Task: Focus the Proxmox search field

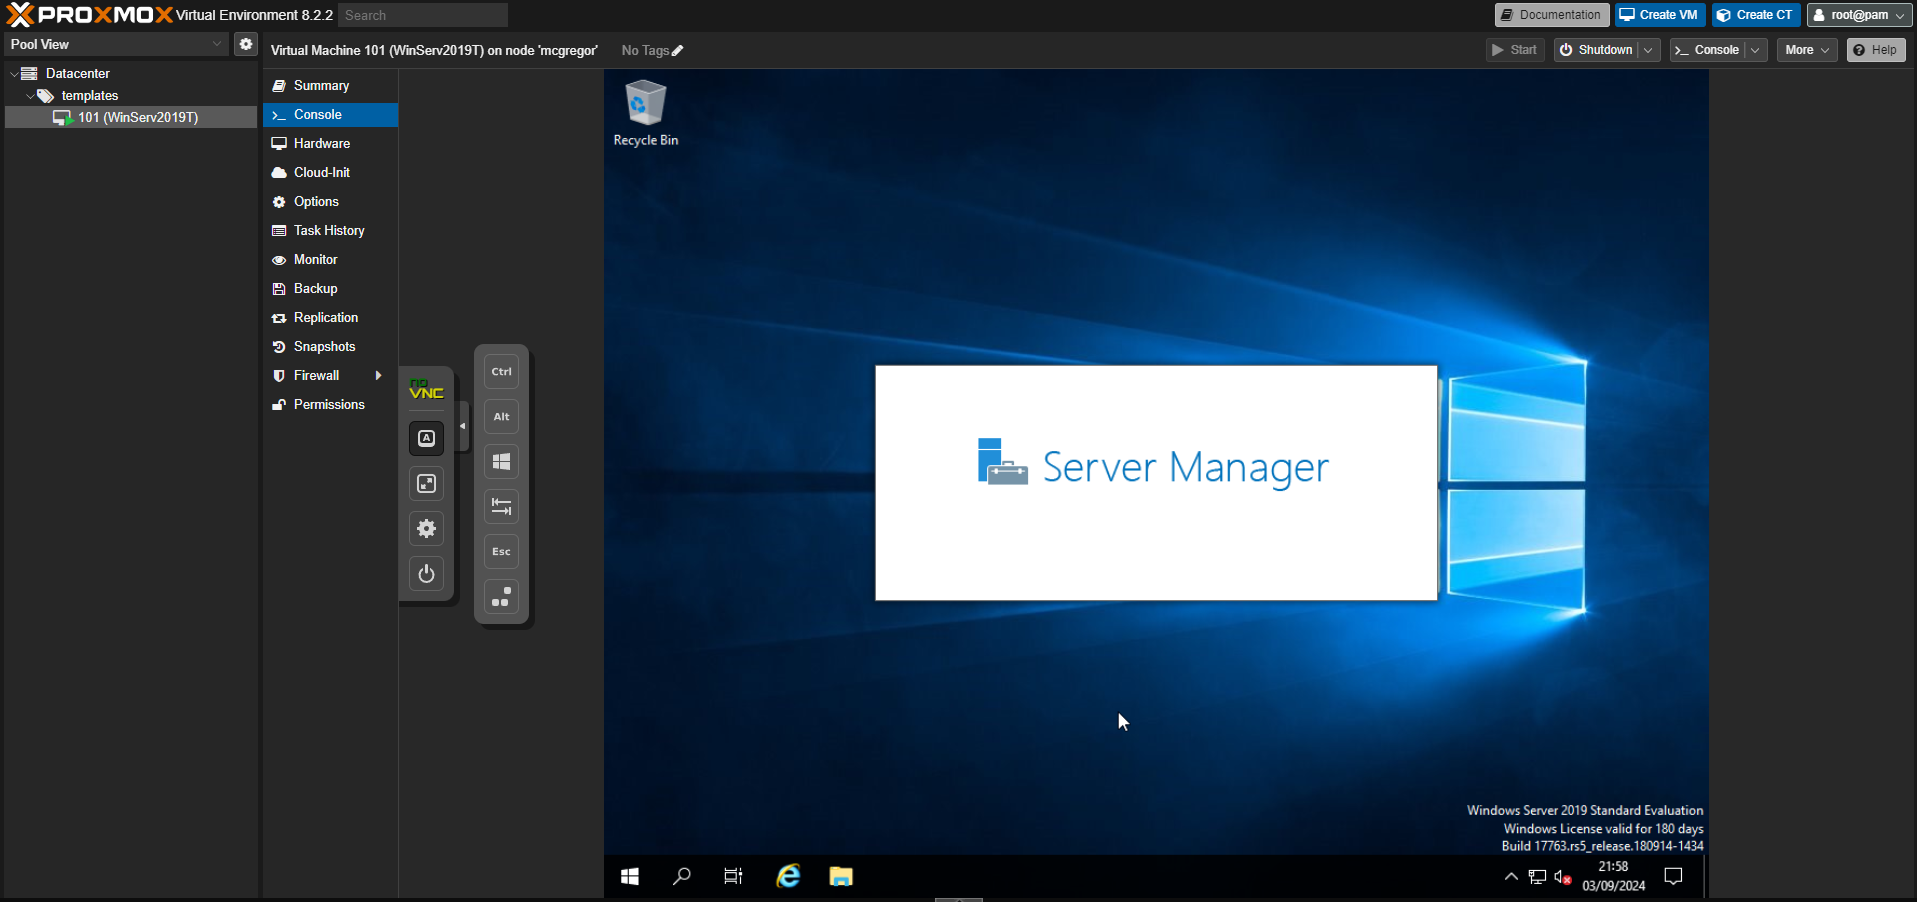Action: tap(423, 15)
